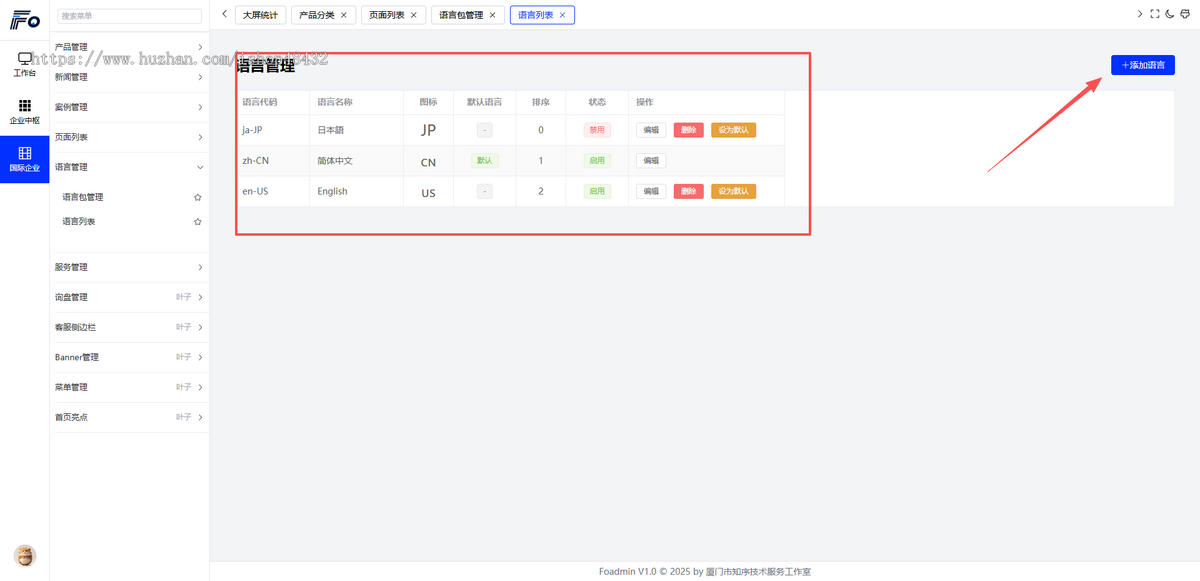
Task: Switch to the 语言包管理 tab
Action: point(460,15)
